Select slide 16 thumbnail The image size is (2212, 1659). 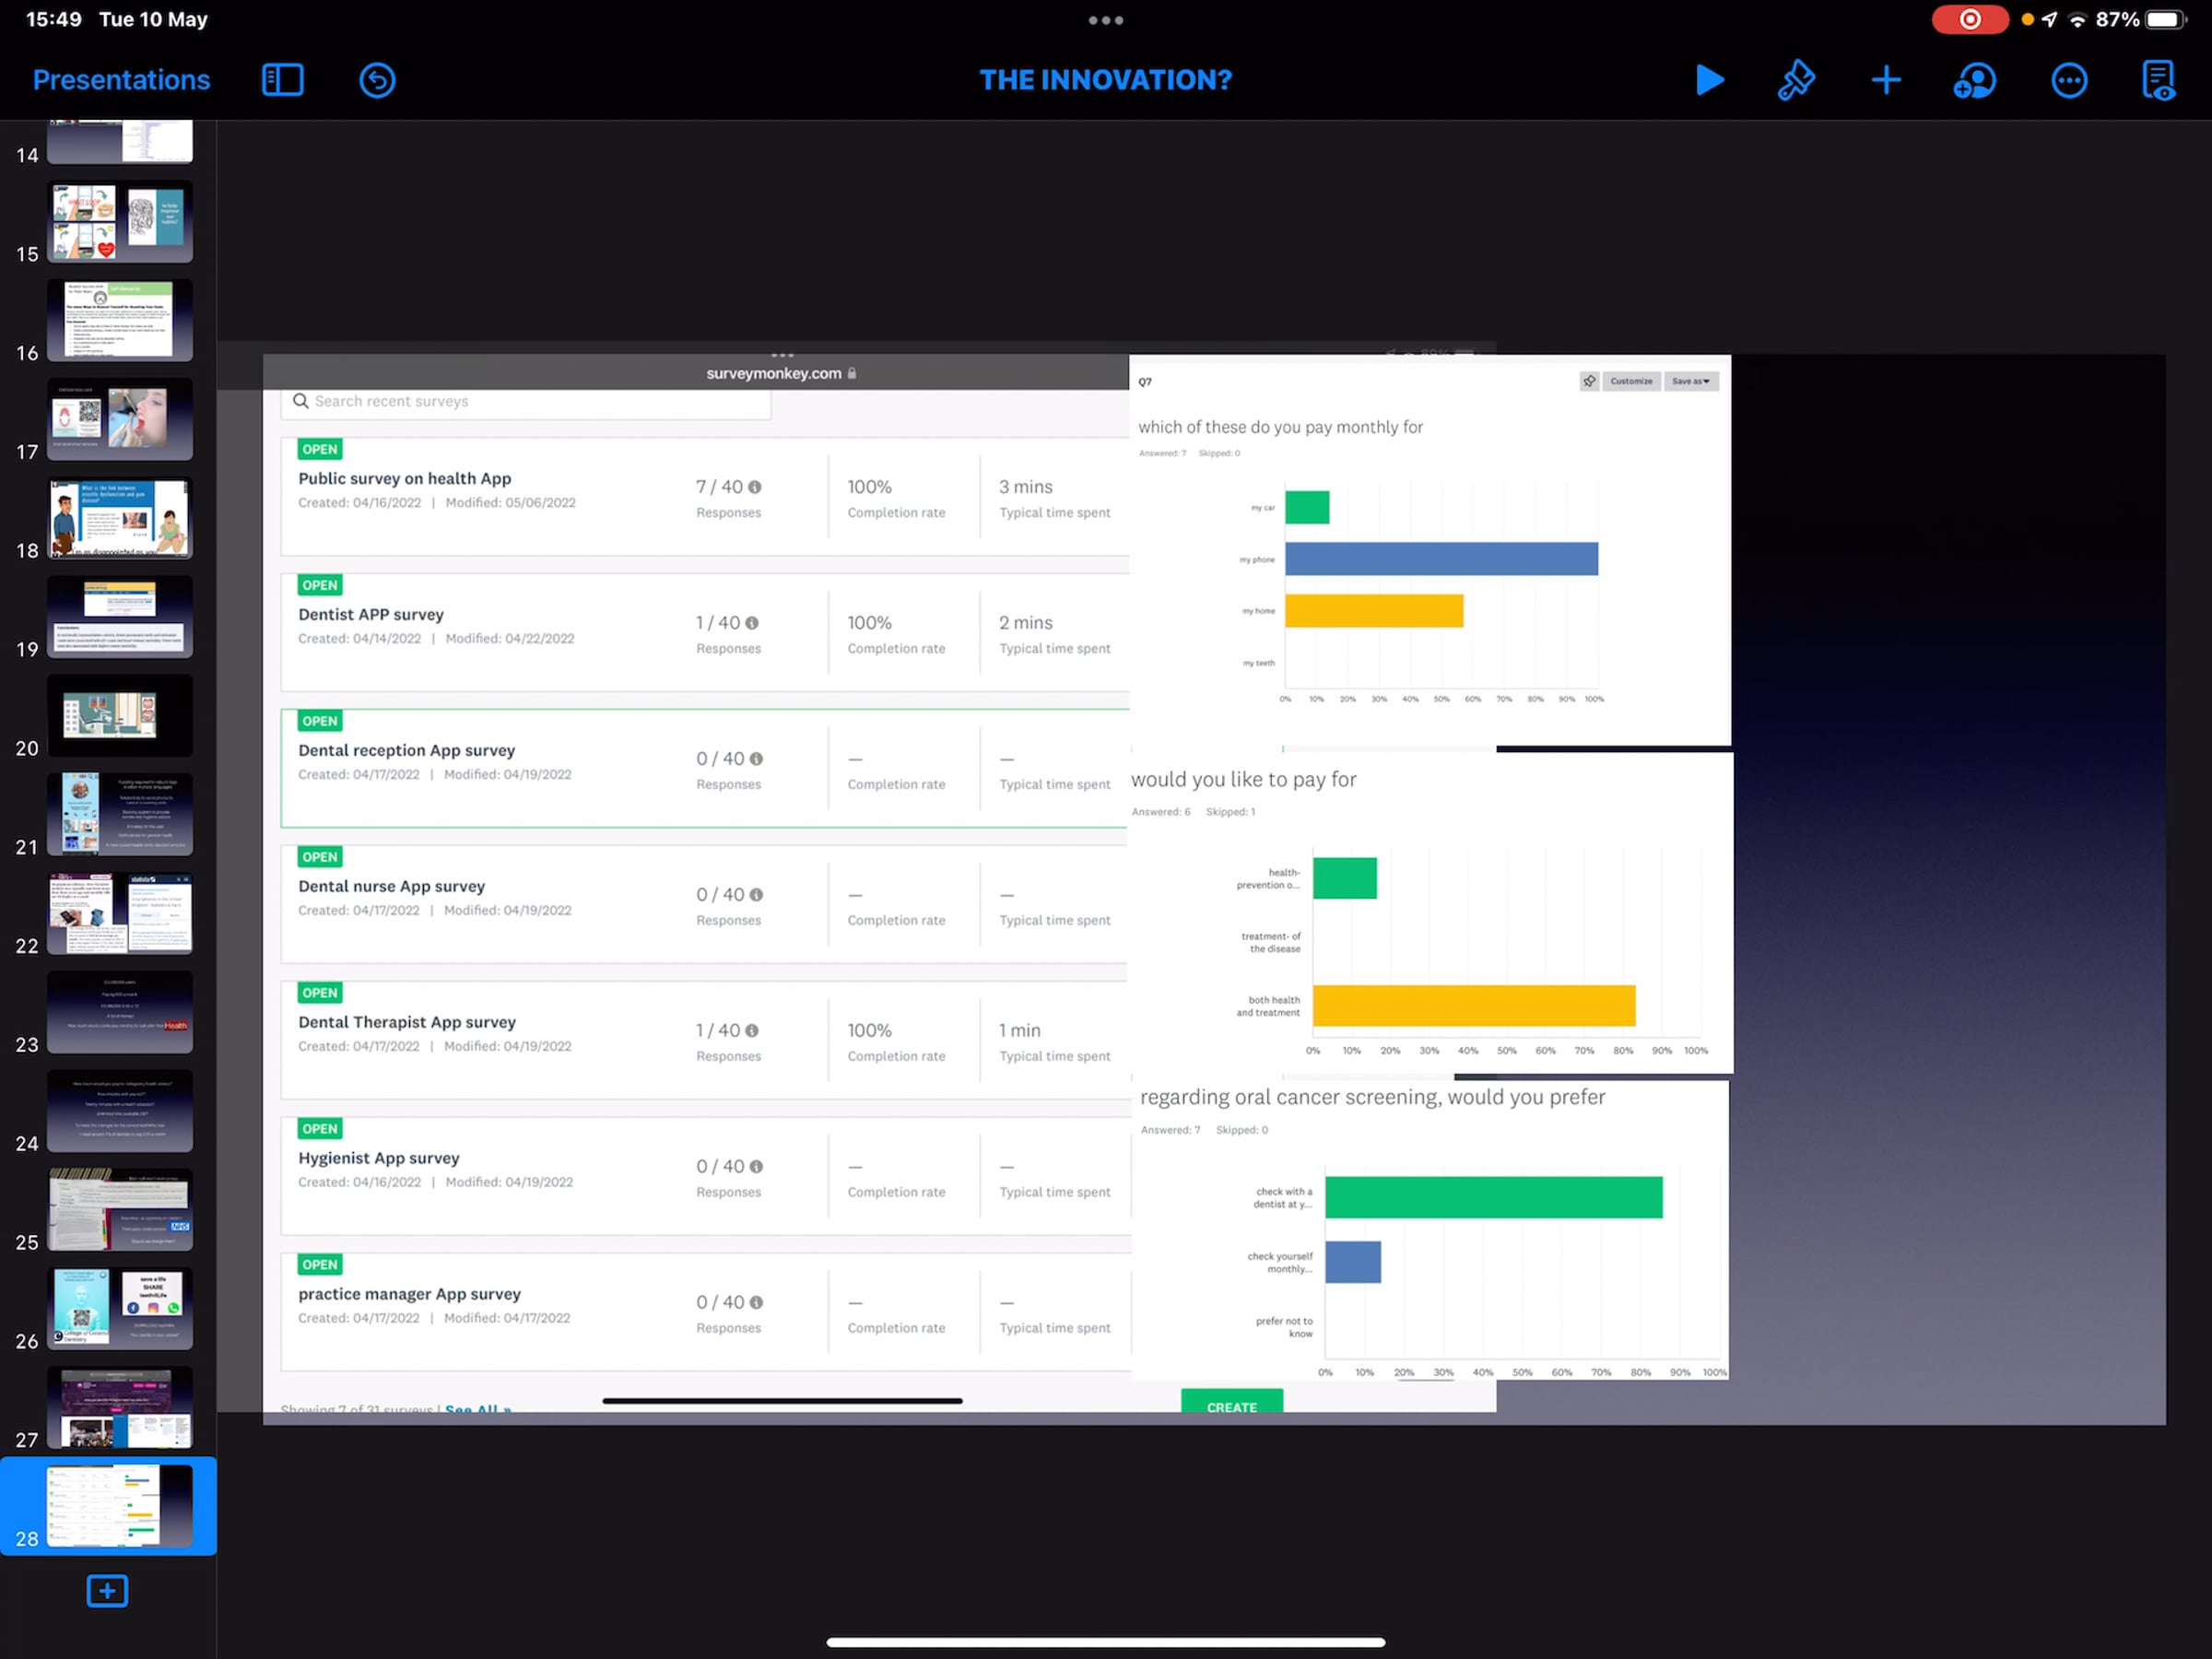click(120, 320)
